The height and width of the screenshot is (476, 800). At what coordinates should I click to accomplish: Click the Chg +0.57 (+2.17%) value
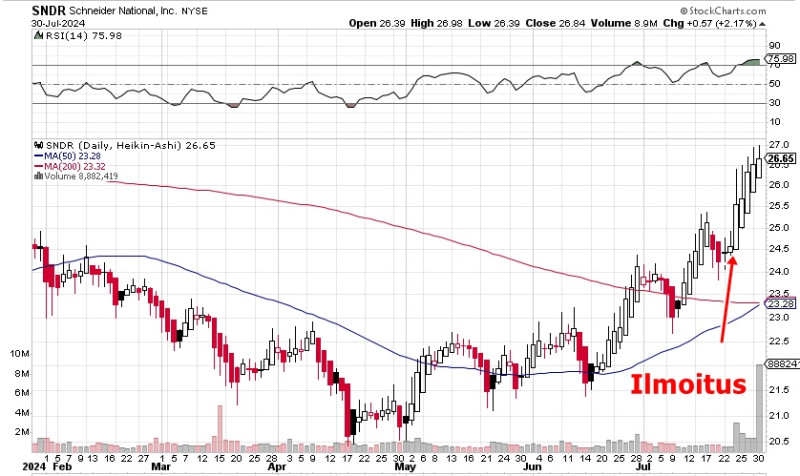click(x=709, y=23)
